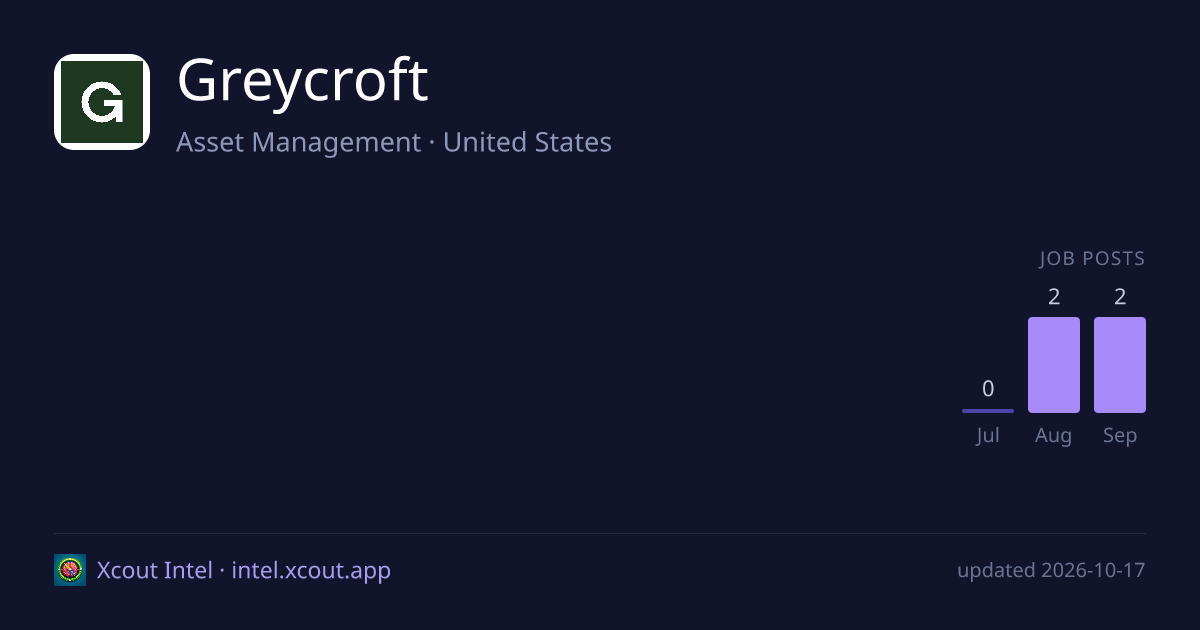Click the white border of the logo tile

pos(102,57)
